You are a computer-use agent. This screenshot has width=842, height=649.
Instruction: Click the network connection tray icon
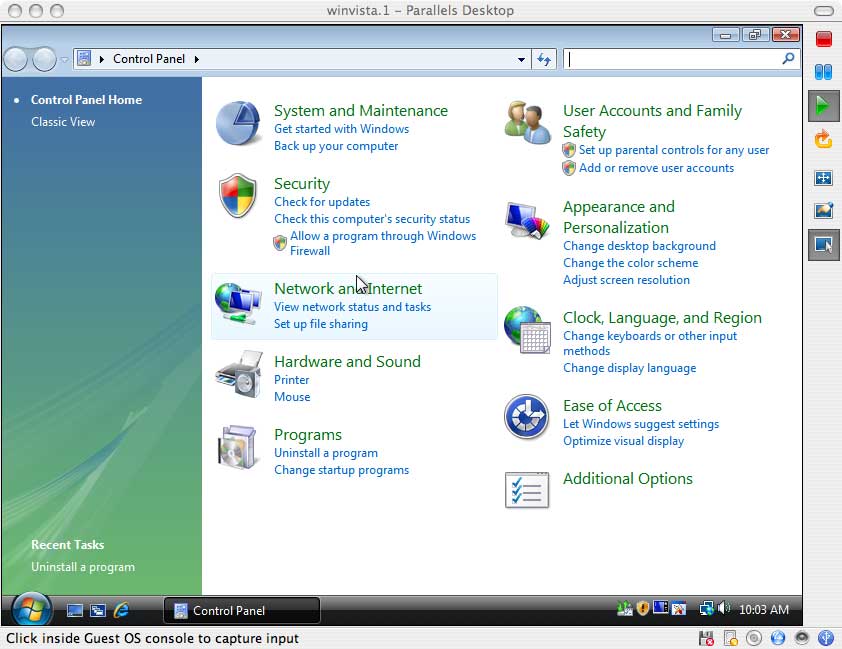point(706,608)
